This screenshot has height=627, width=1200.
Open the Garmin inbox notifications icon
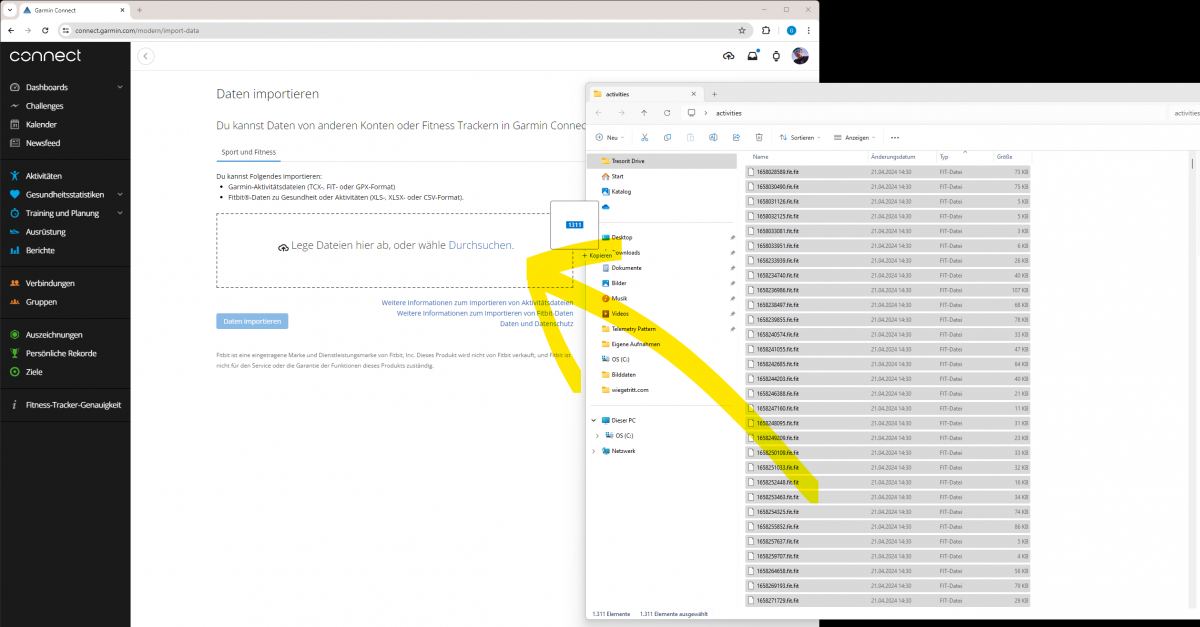(x=753, y=56)
